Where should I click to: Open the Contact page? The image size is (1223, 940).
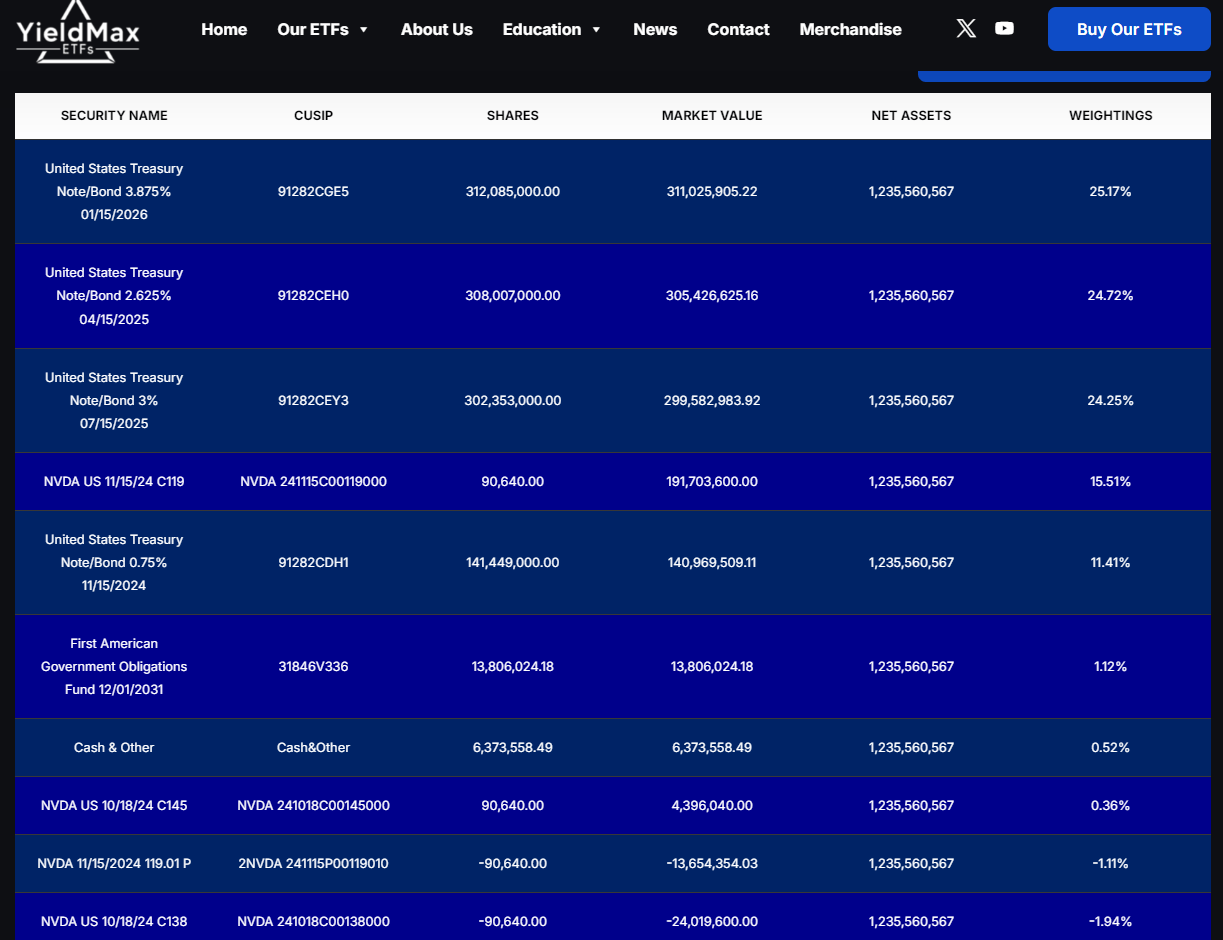click(x=738, y=30)
